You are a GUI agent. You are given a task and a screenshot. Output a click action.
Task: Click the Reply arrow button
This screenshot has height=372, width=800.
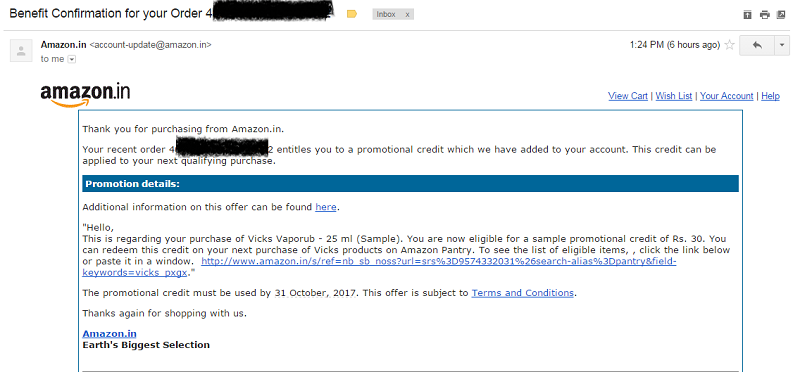757,45
